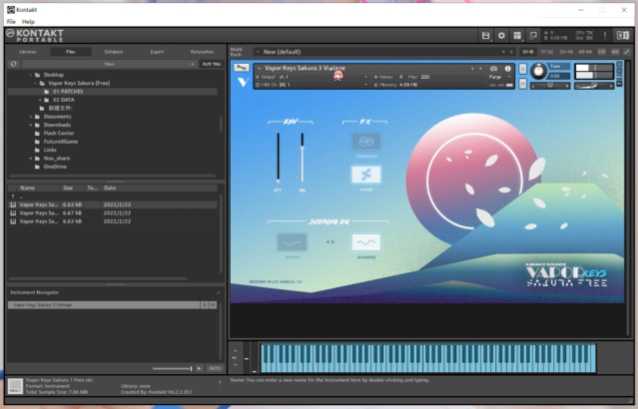Click the save (floppy disk) icon
Image resolution: width=638 pixels, height=409 pixels.
[485, 36]
